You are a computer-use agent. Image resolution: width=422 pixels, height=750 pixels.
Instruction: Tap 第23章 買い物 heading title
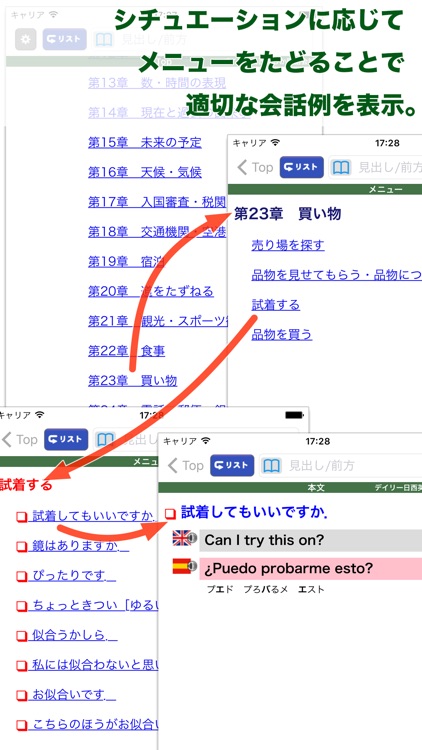(288, 214)
